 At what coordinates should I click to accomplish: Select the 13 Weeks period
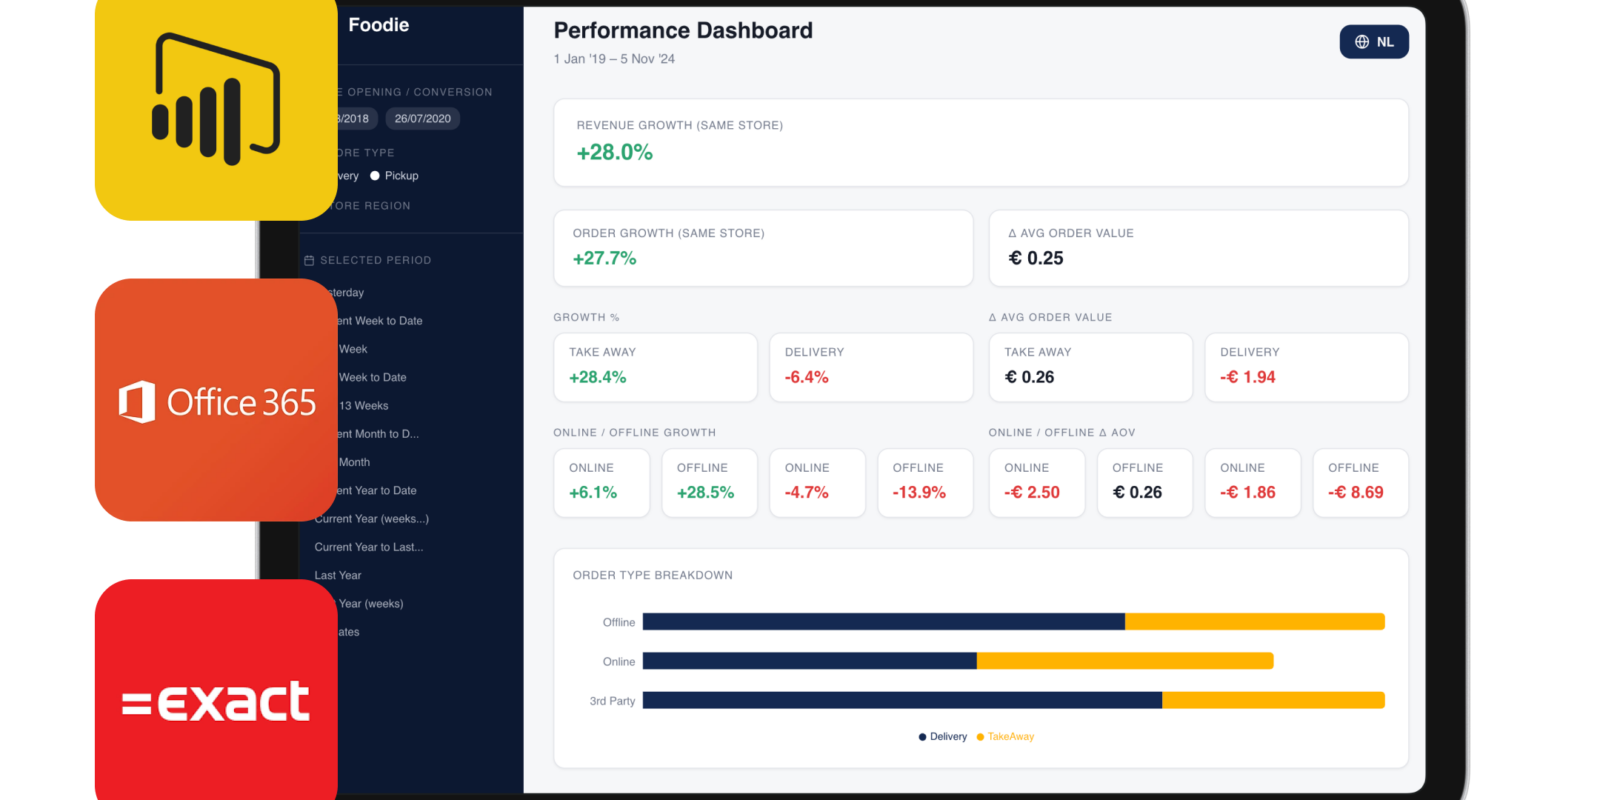click(x=364, y=406)
